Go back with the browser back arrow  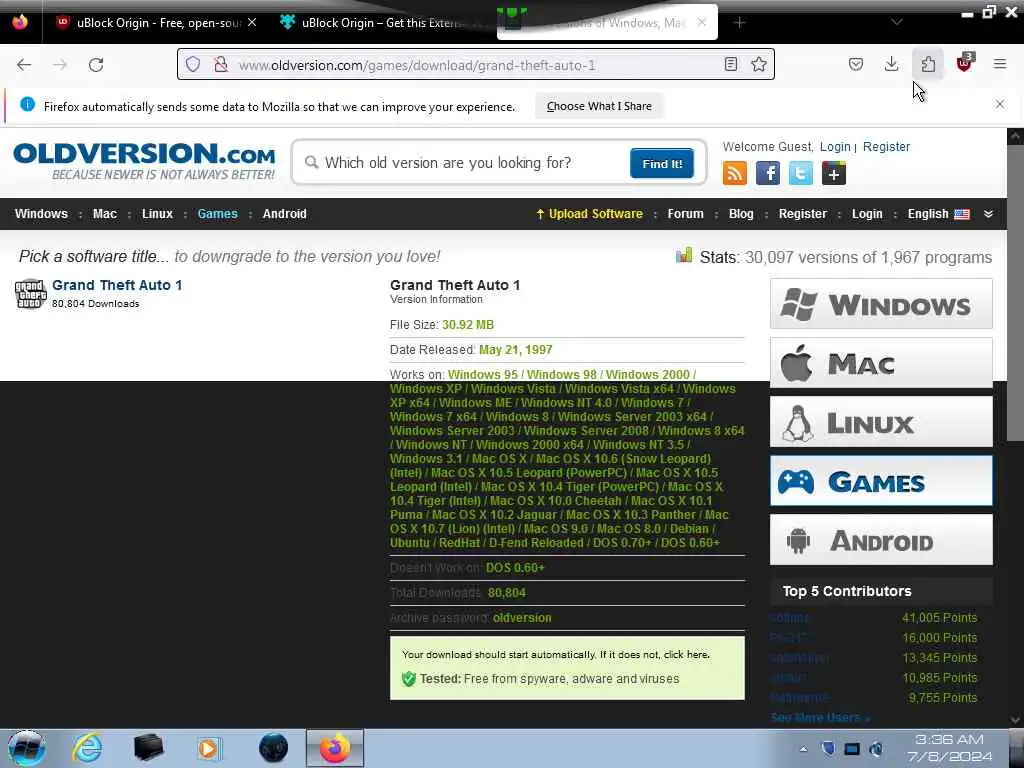(24, 65)
